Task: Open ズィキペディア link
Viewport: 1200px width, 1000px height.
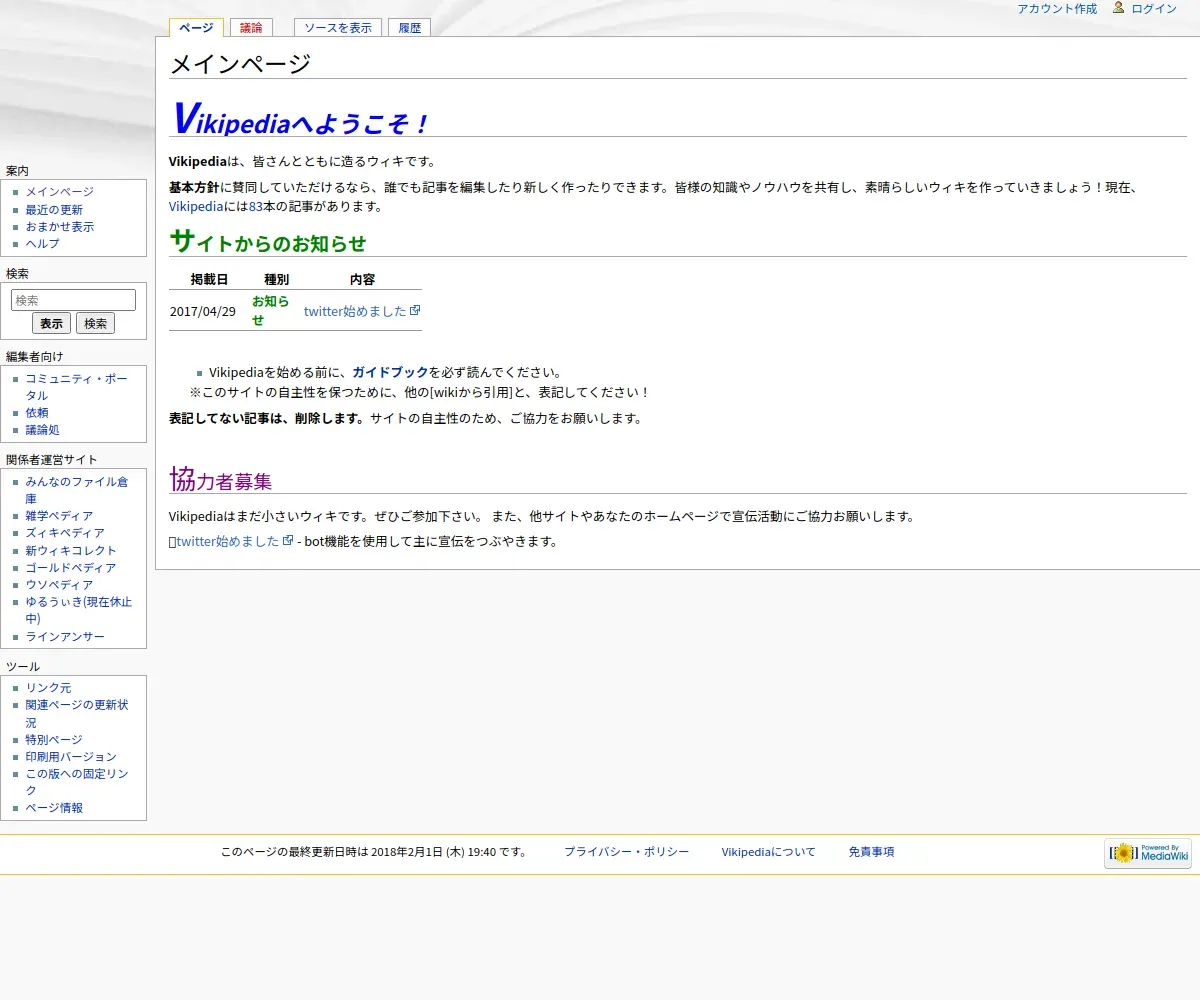Action: coord(65,533)
